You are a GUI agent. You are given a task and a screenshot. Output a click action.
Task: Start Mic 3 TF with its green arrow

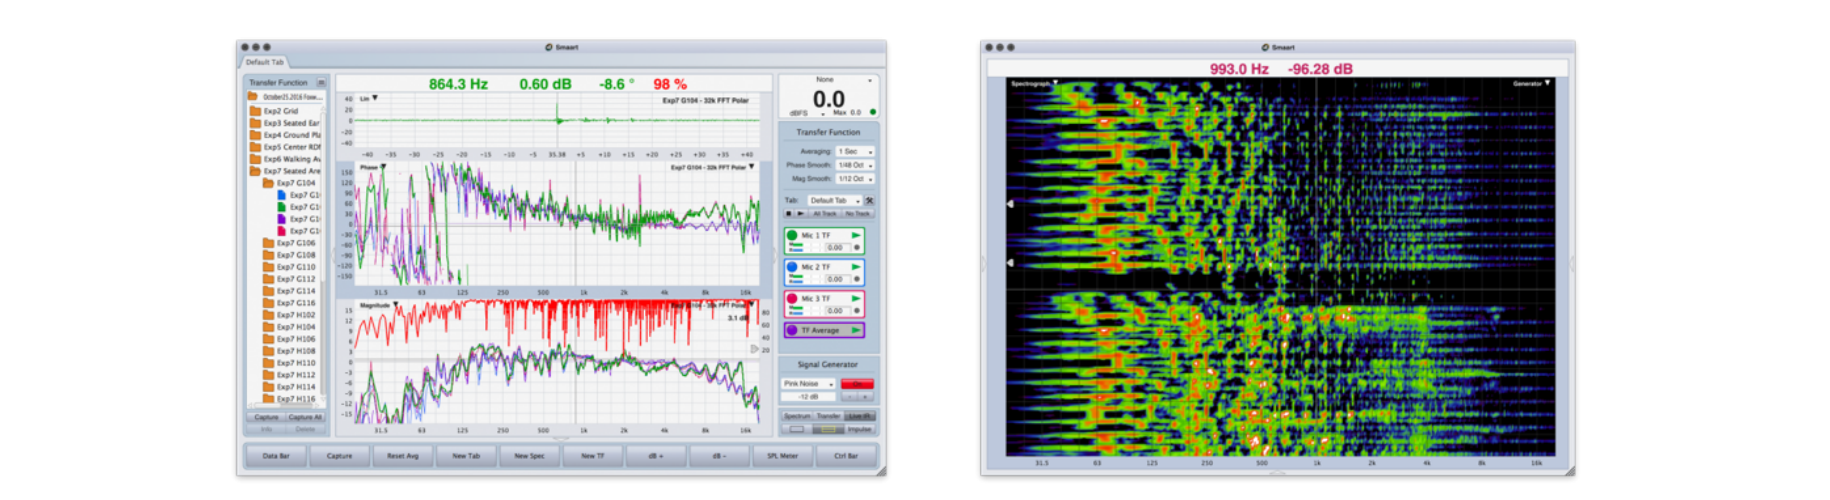(x=856, y=299)
